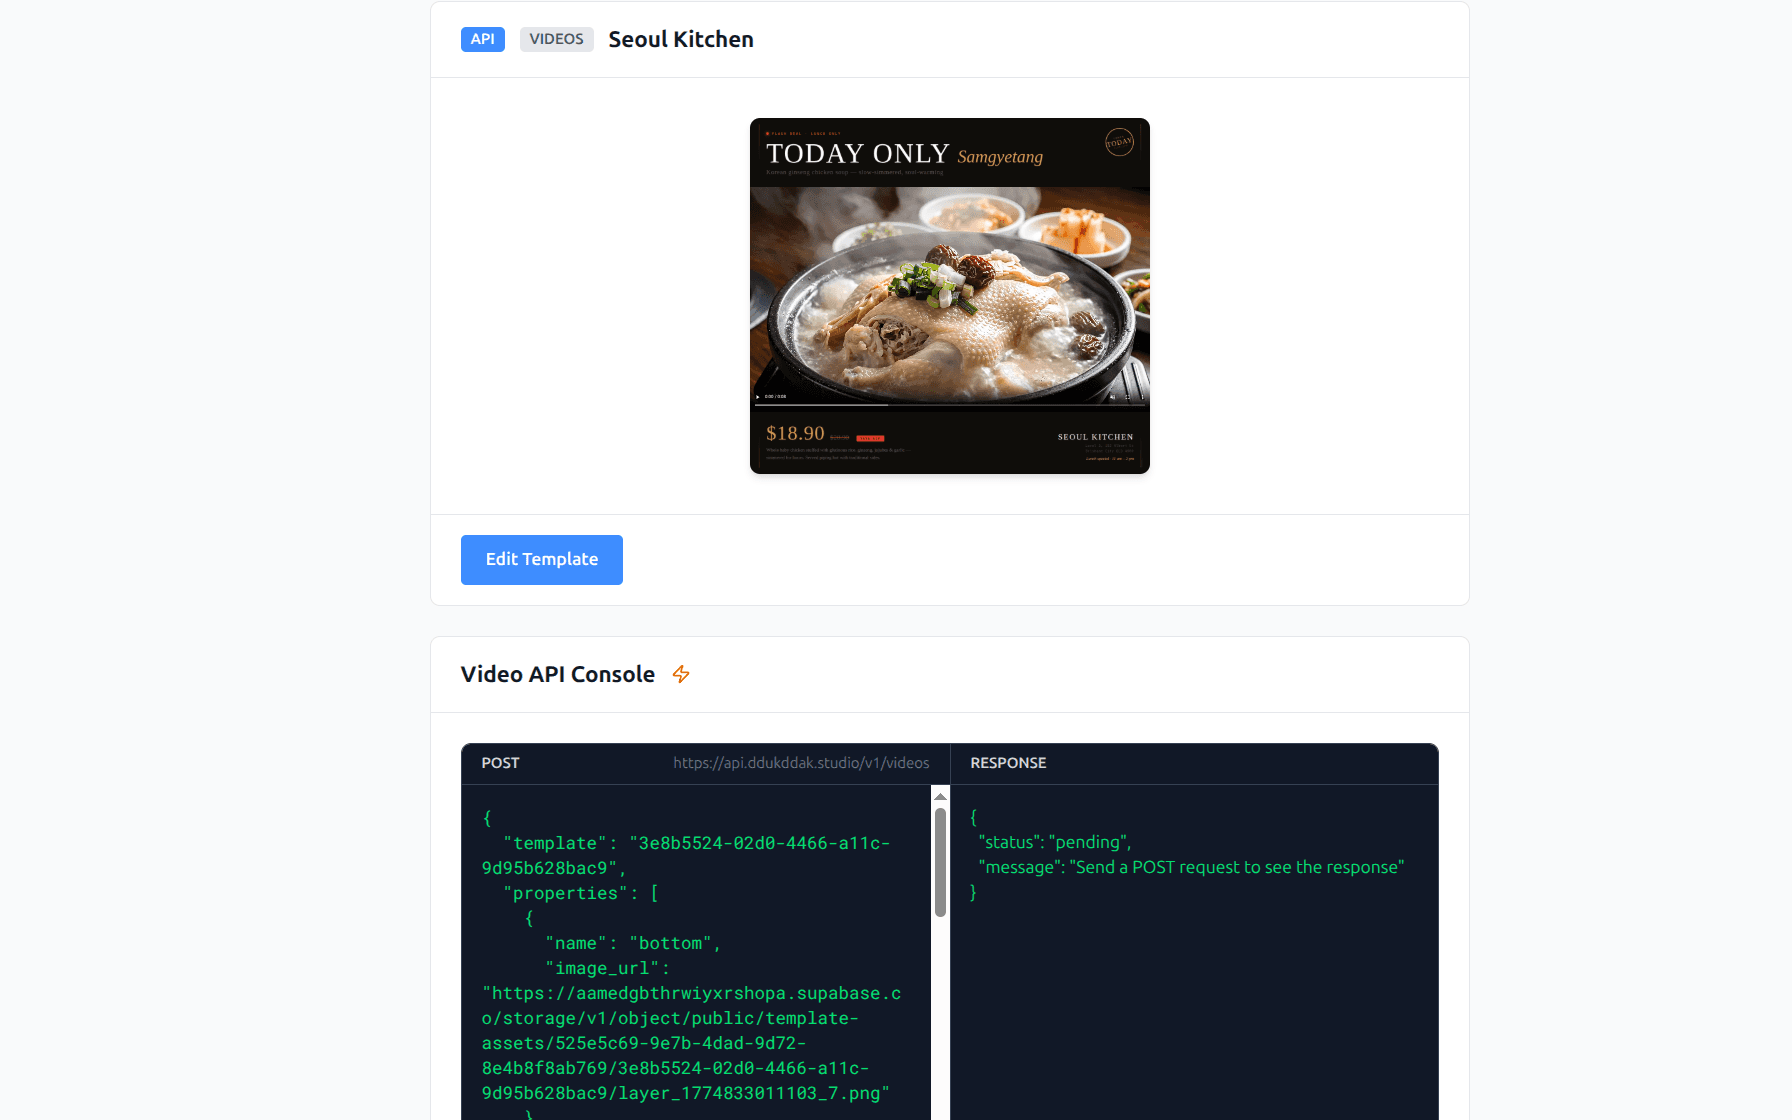
Task: Click the red SALE tag next to $18.90
Action: 870,437
